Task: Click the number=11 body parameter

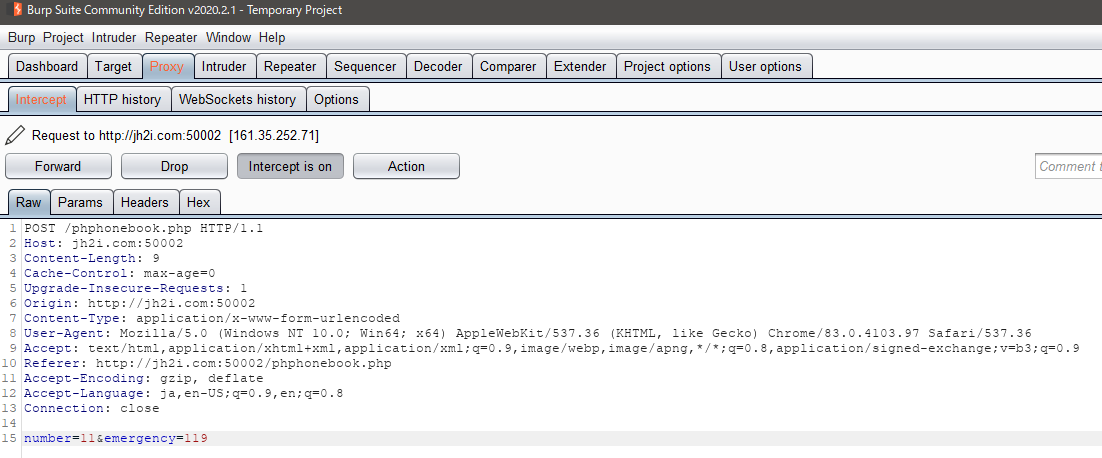Action: (60, 438)
